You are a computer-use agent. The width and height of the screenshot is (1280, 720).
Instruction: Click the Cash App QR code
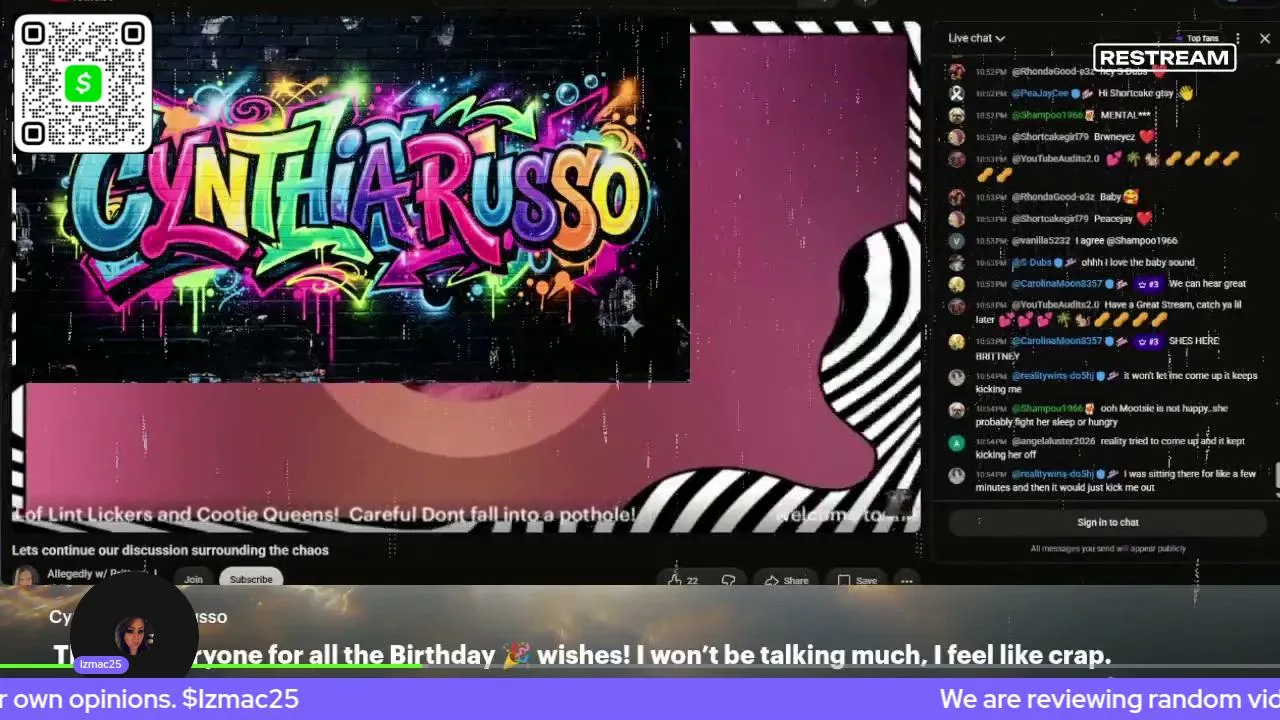(83, 84)
